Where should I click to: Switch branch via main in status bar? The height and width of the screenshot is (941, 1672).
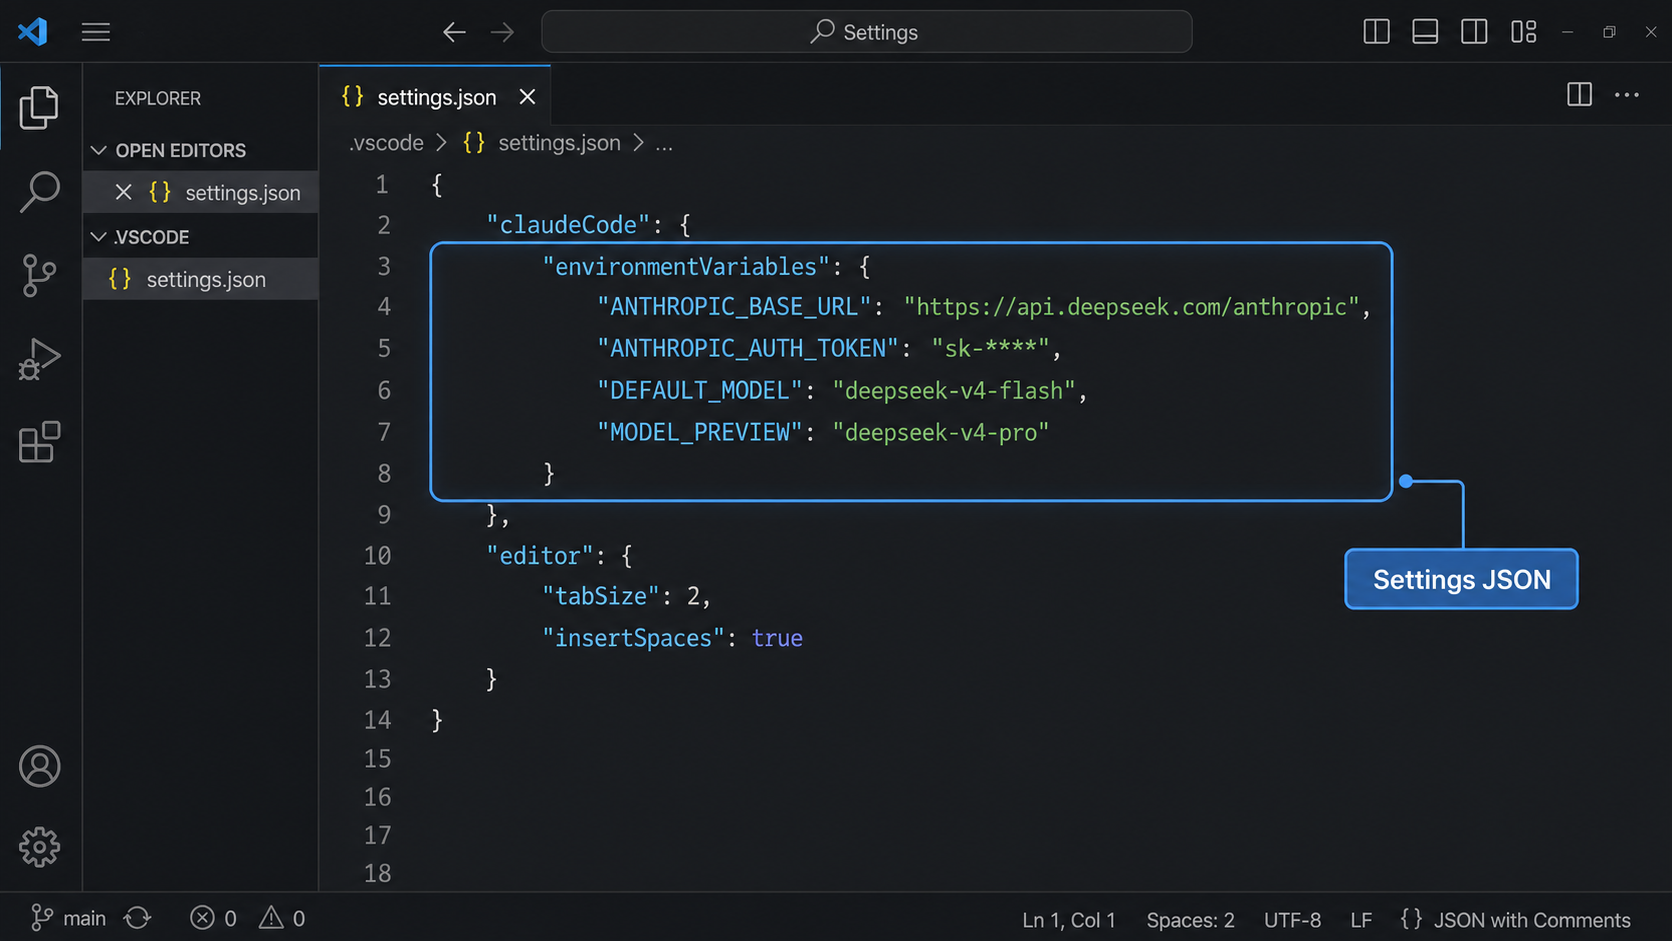click(x=68, y=918)
